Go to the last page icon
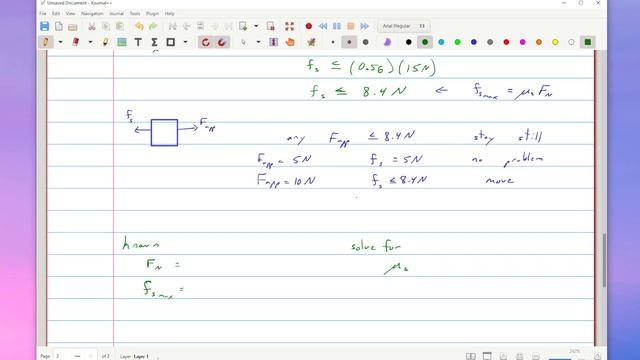Screen dimensions: 640x360 tap(229, 26)
